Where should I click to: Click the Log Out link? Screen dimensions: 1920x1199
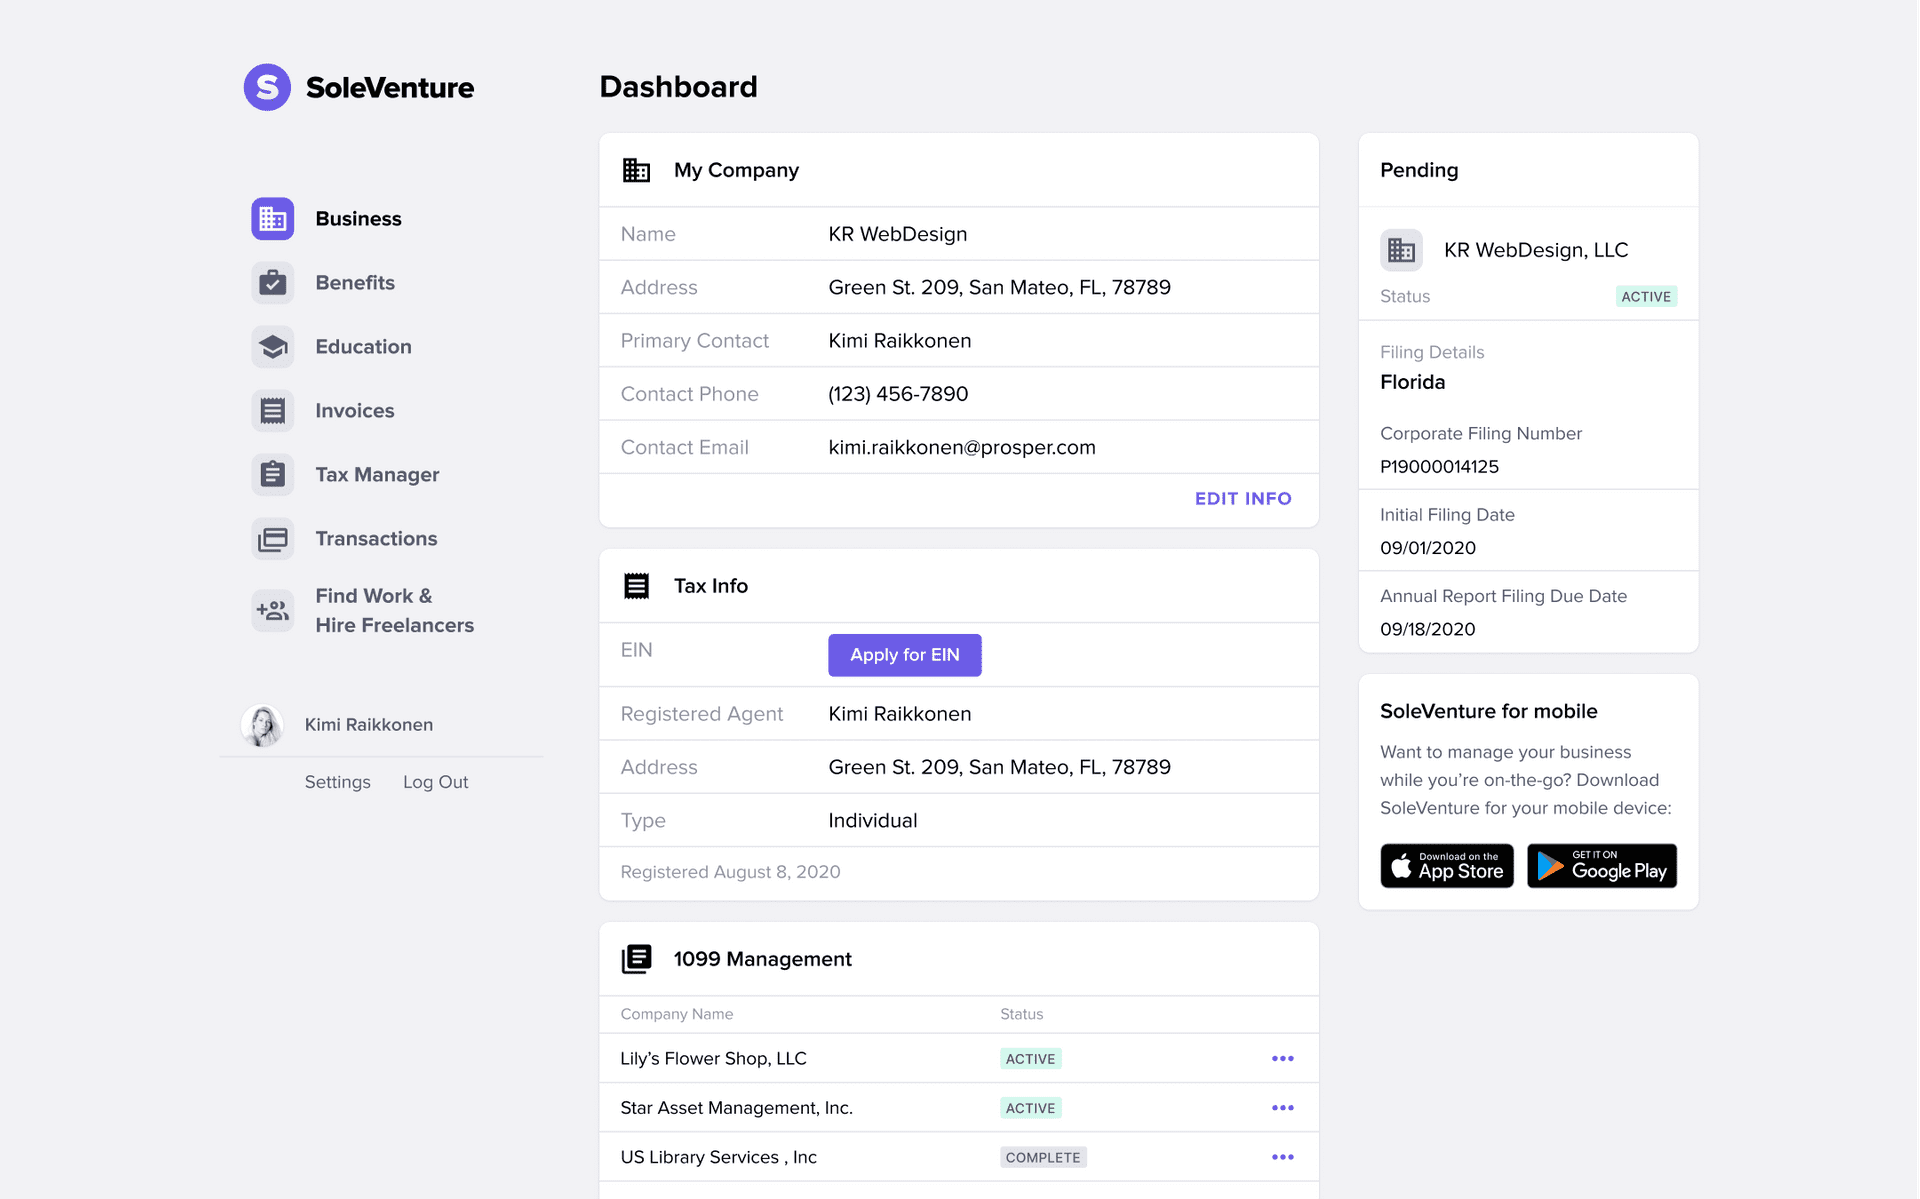point(435,782)
